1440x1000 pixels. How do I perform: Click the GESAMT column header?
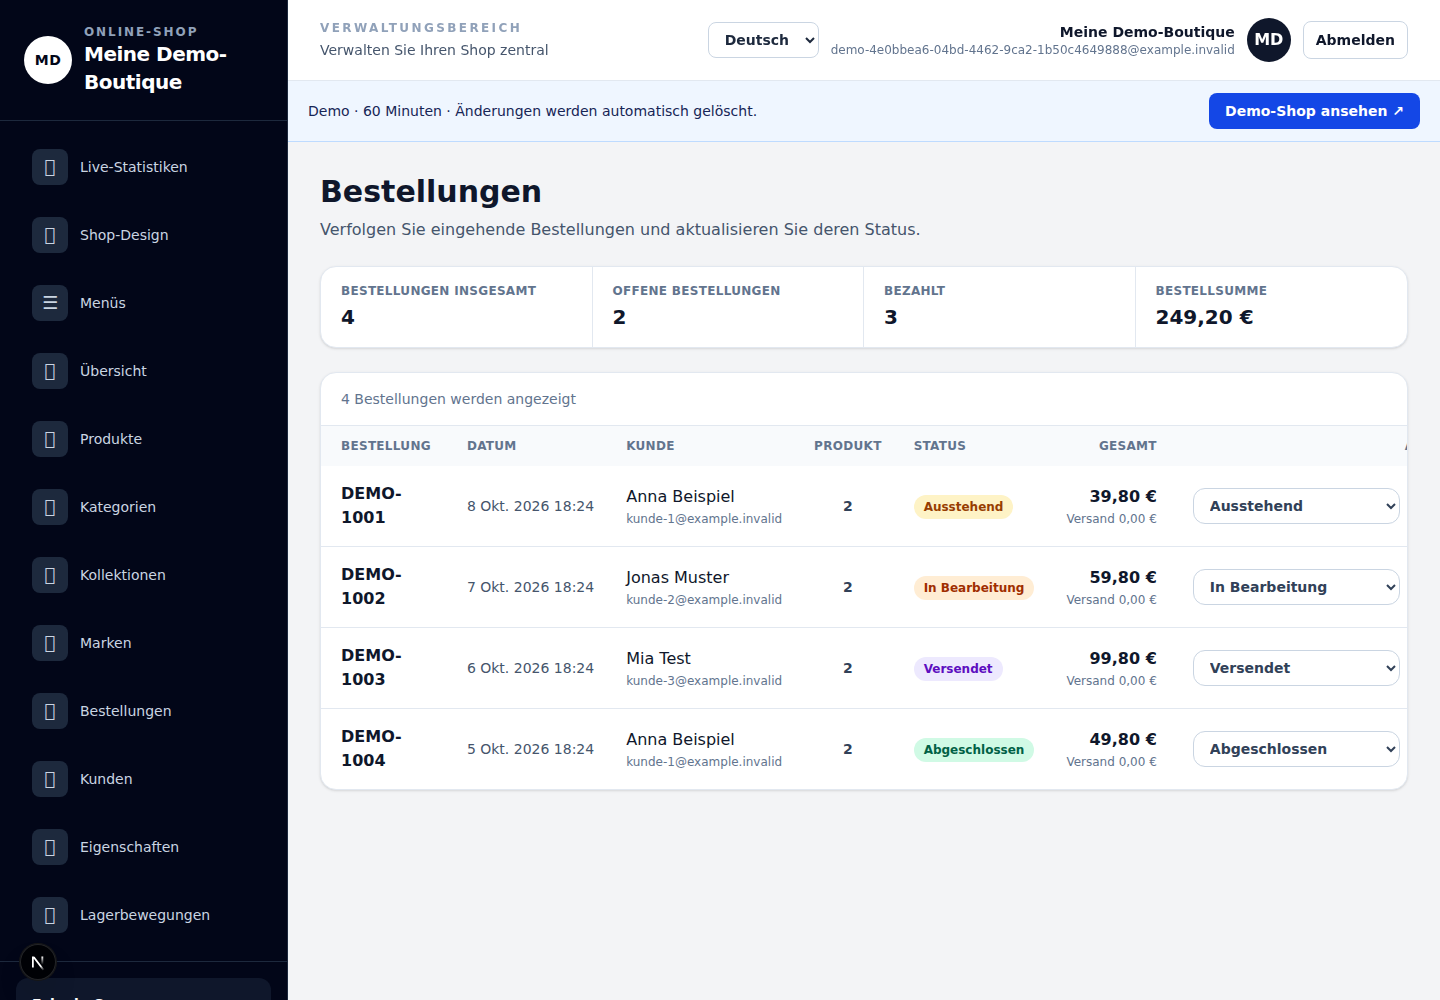[x=1128, y=446]
